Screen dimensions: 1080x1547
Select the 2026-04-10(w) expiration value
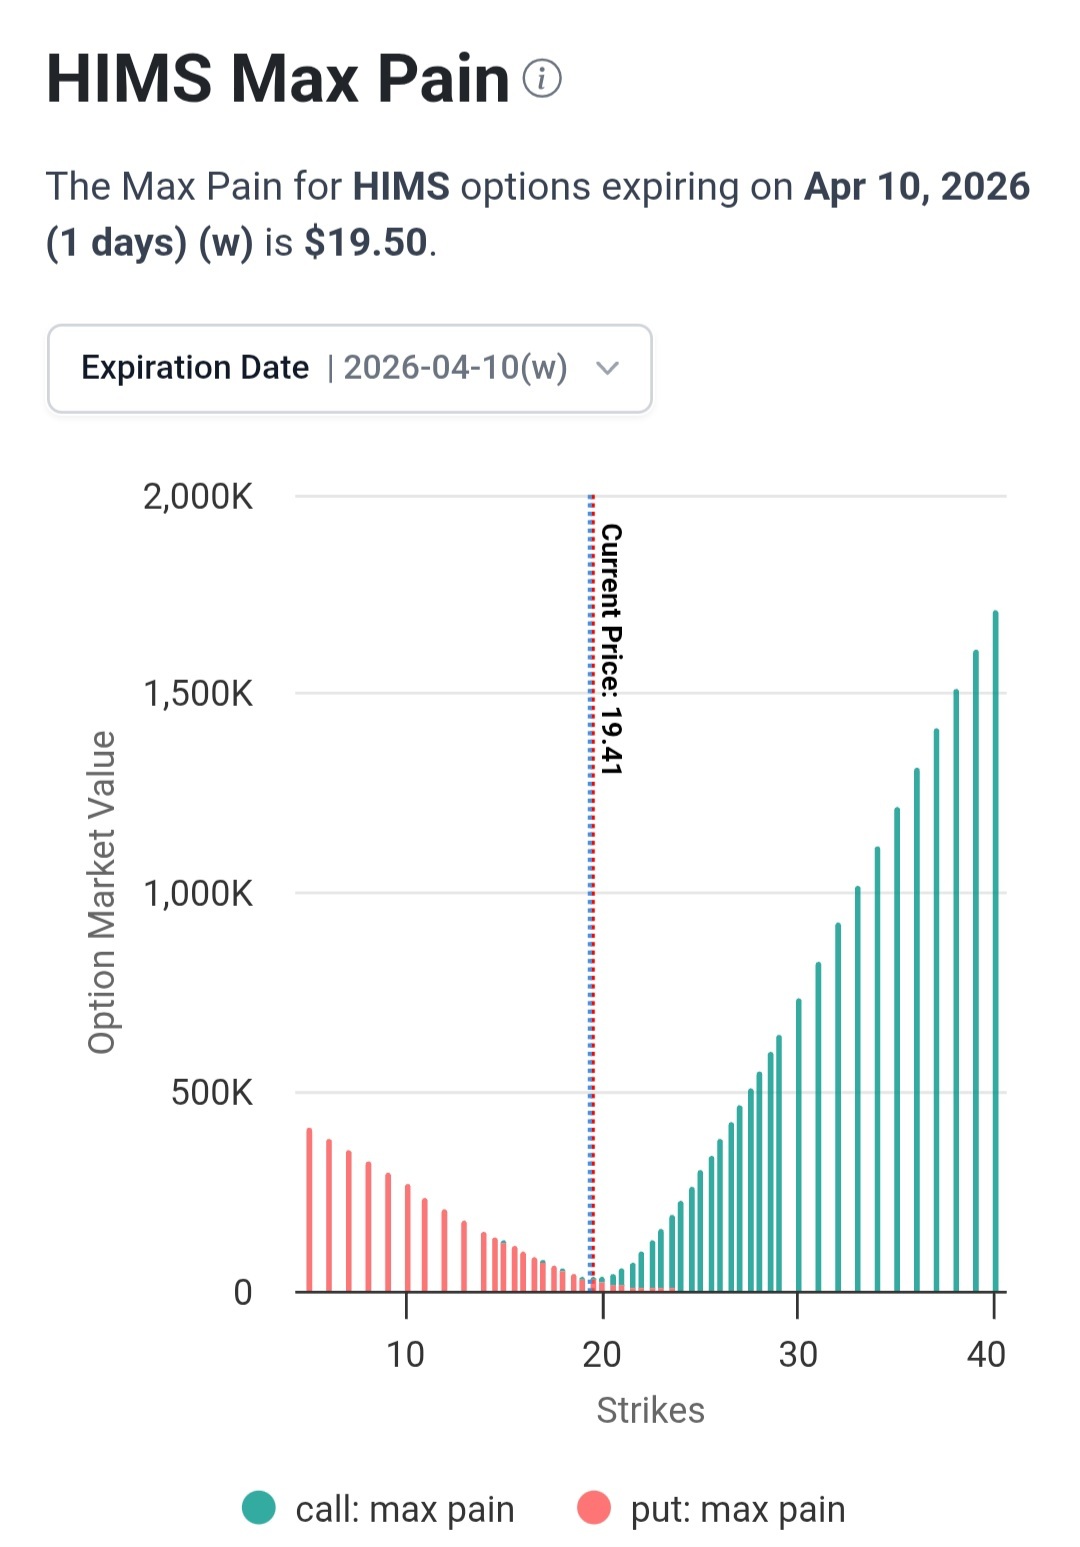click(x=455, y=368)
